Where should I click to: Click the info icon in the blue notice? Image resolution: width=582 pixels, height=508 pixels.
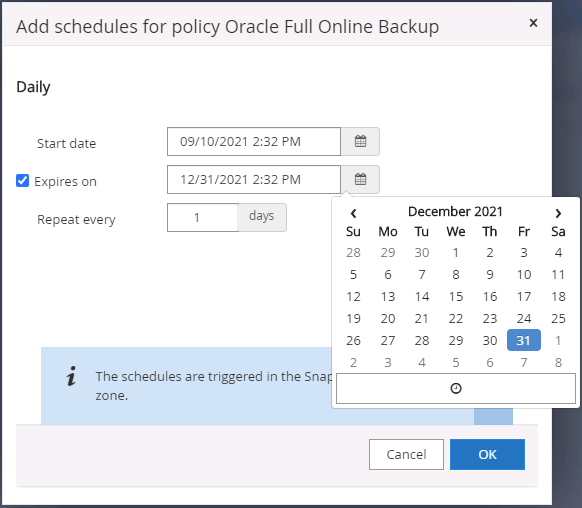pyautogui.click(x=71, y=376)
